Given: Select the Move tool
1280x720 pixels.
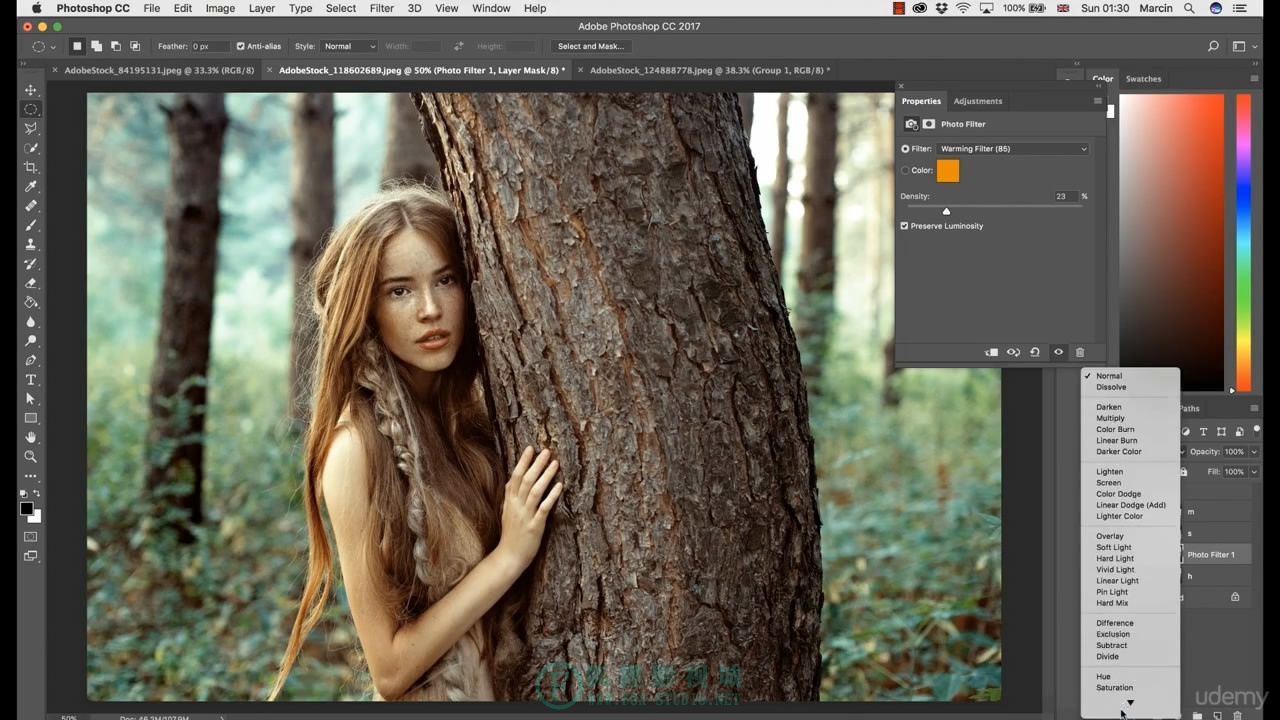Looking at the screenshot, I should click(x=31, y=90).
